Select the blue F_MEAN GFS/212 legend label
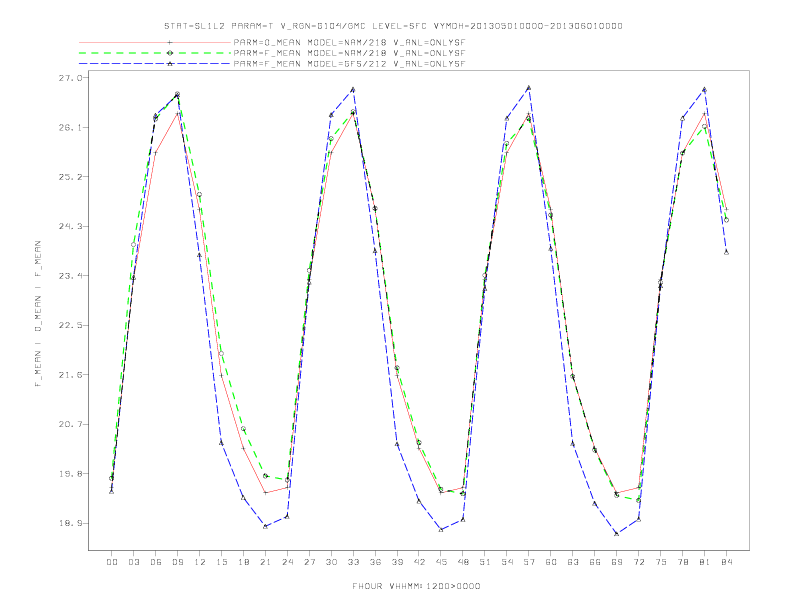The image size is (792, 612). tap(349, 64)
